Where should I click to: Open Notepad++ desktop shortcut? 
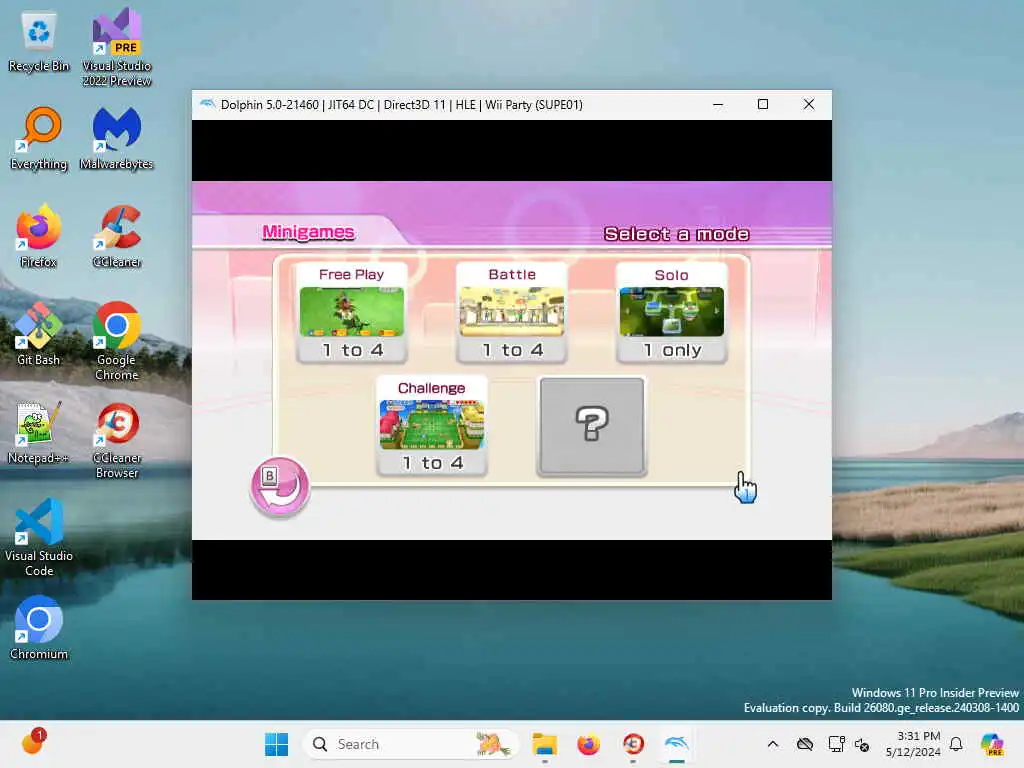point(39,432)
